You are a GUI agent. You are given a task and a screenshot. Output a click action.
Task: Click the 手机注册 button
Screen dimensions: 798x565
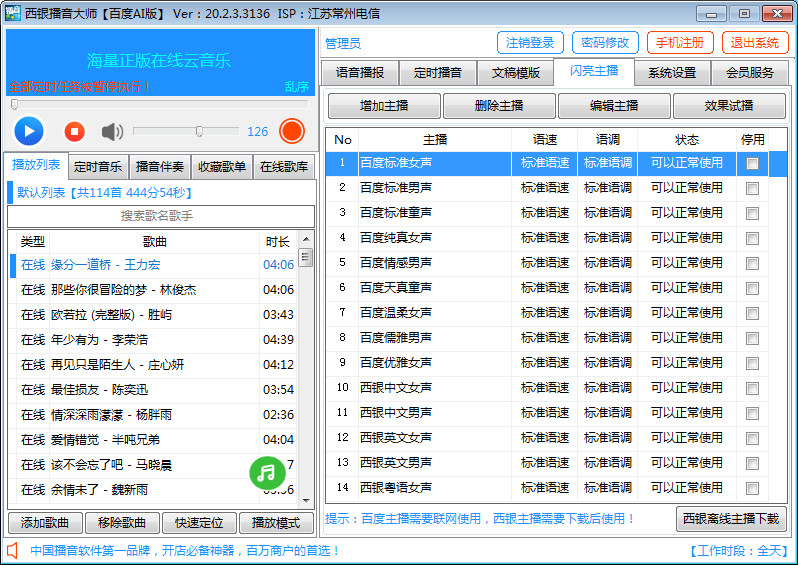[x=680, y=43]
